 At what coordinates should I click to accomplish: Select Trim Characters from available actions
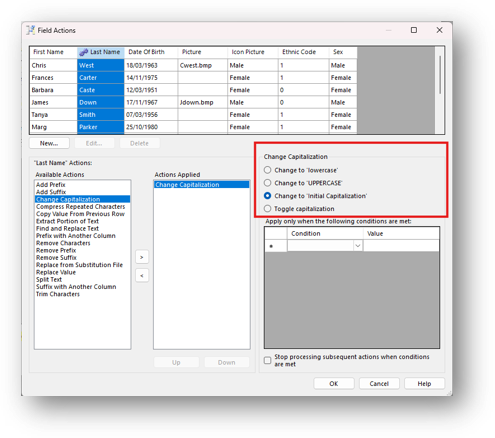tap(58, 294)
